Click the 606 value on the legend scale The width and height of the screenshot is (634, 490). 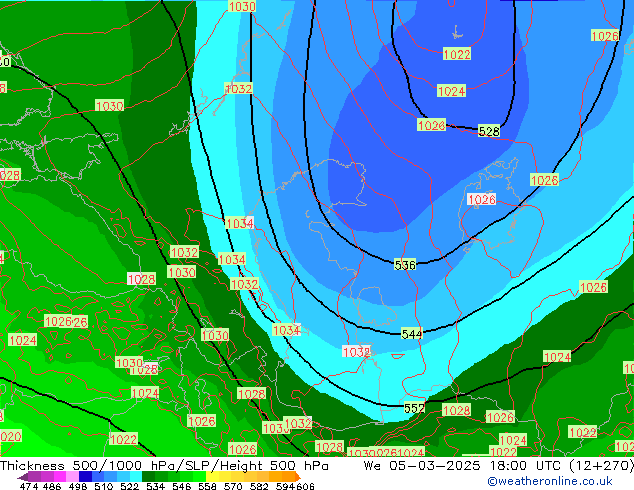tap(305, 486)
